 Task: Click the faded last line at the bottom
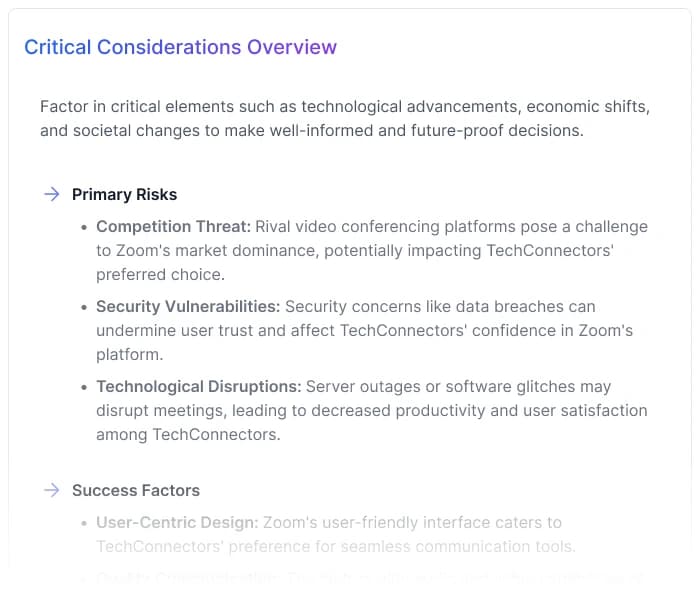(370, 577)
